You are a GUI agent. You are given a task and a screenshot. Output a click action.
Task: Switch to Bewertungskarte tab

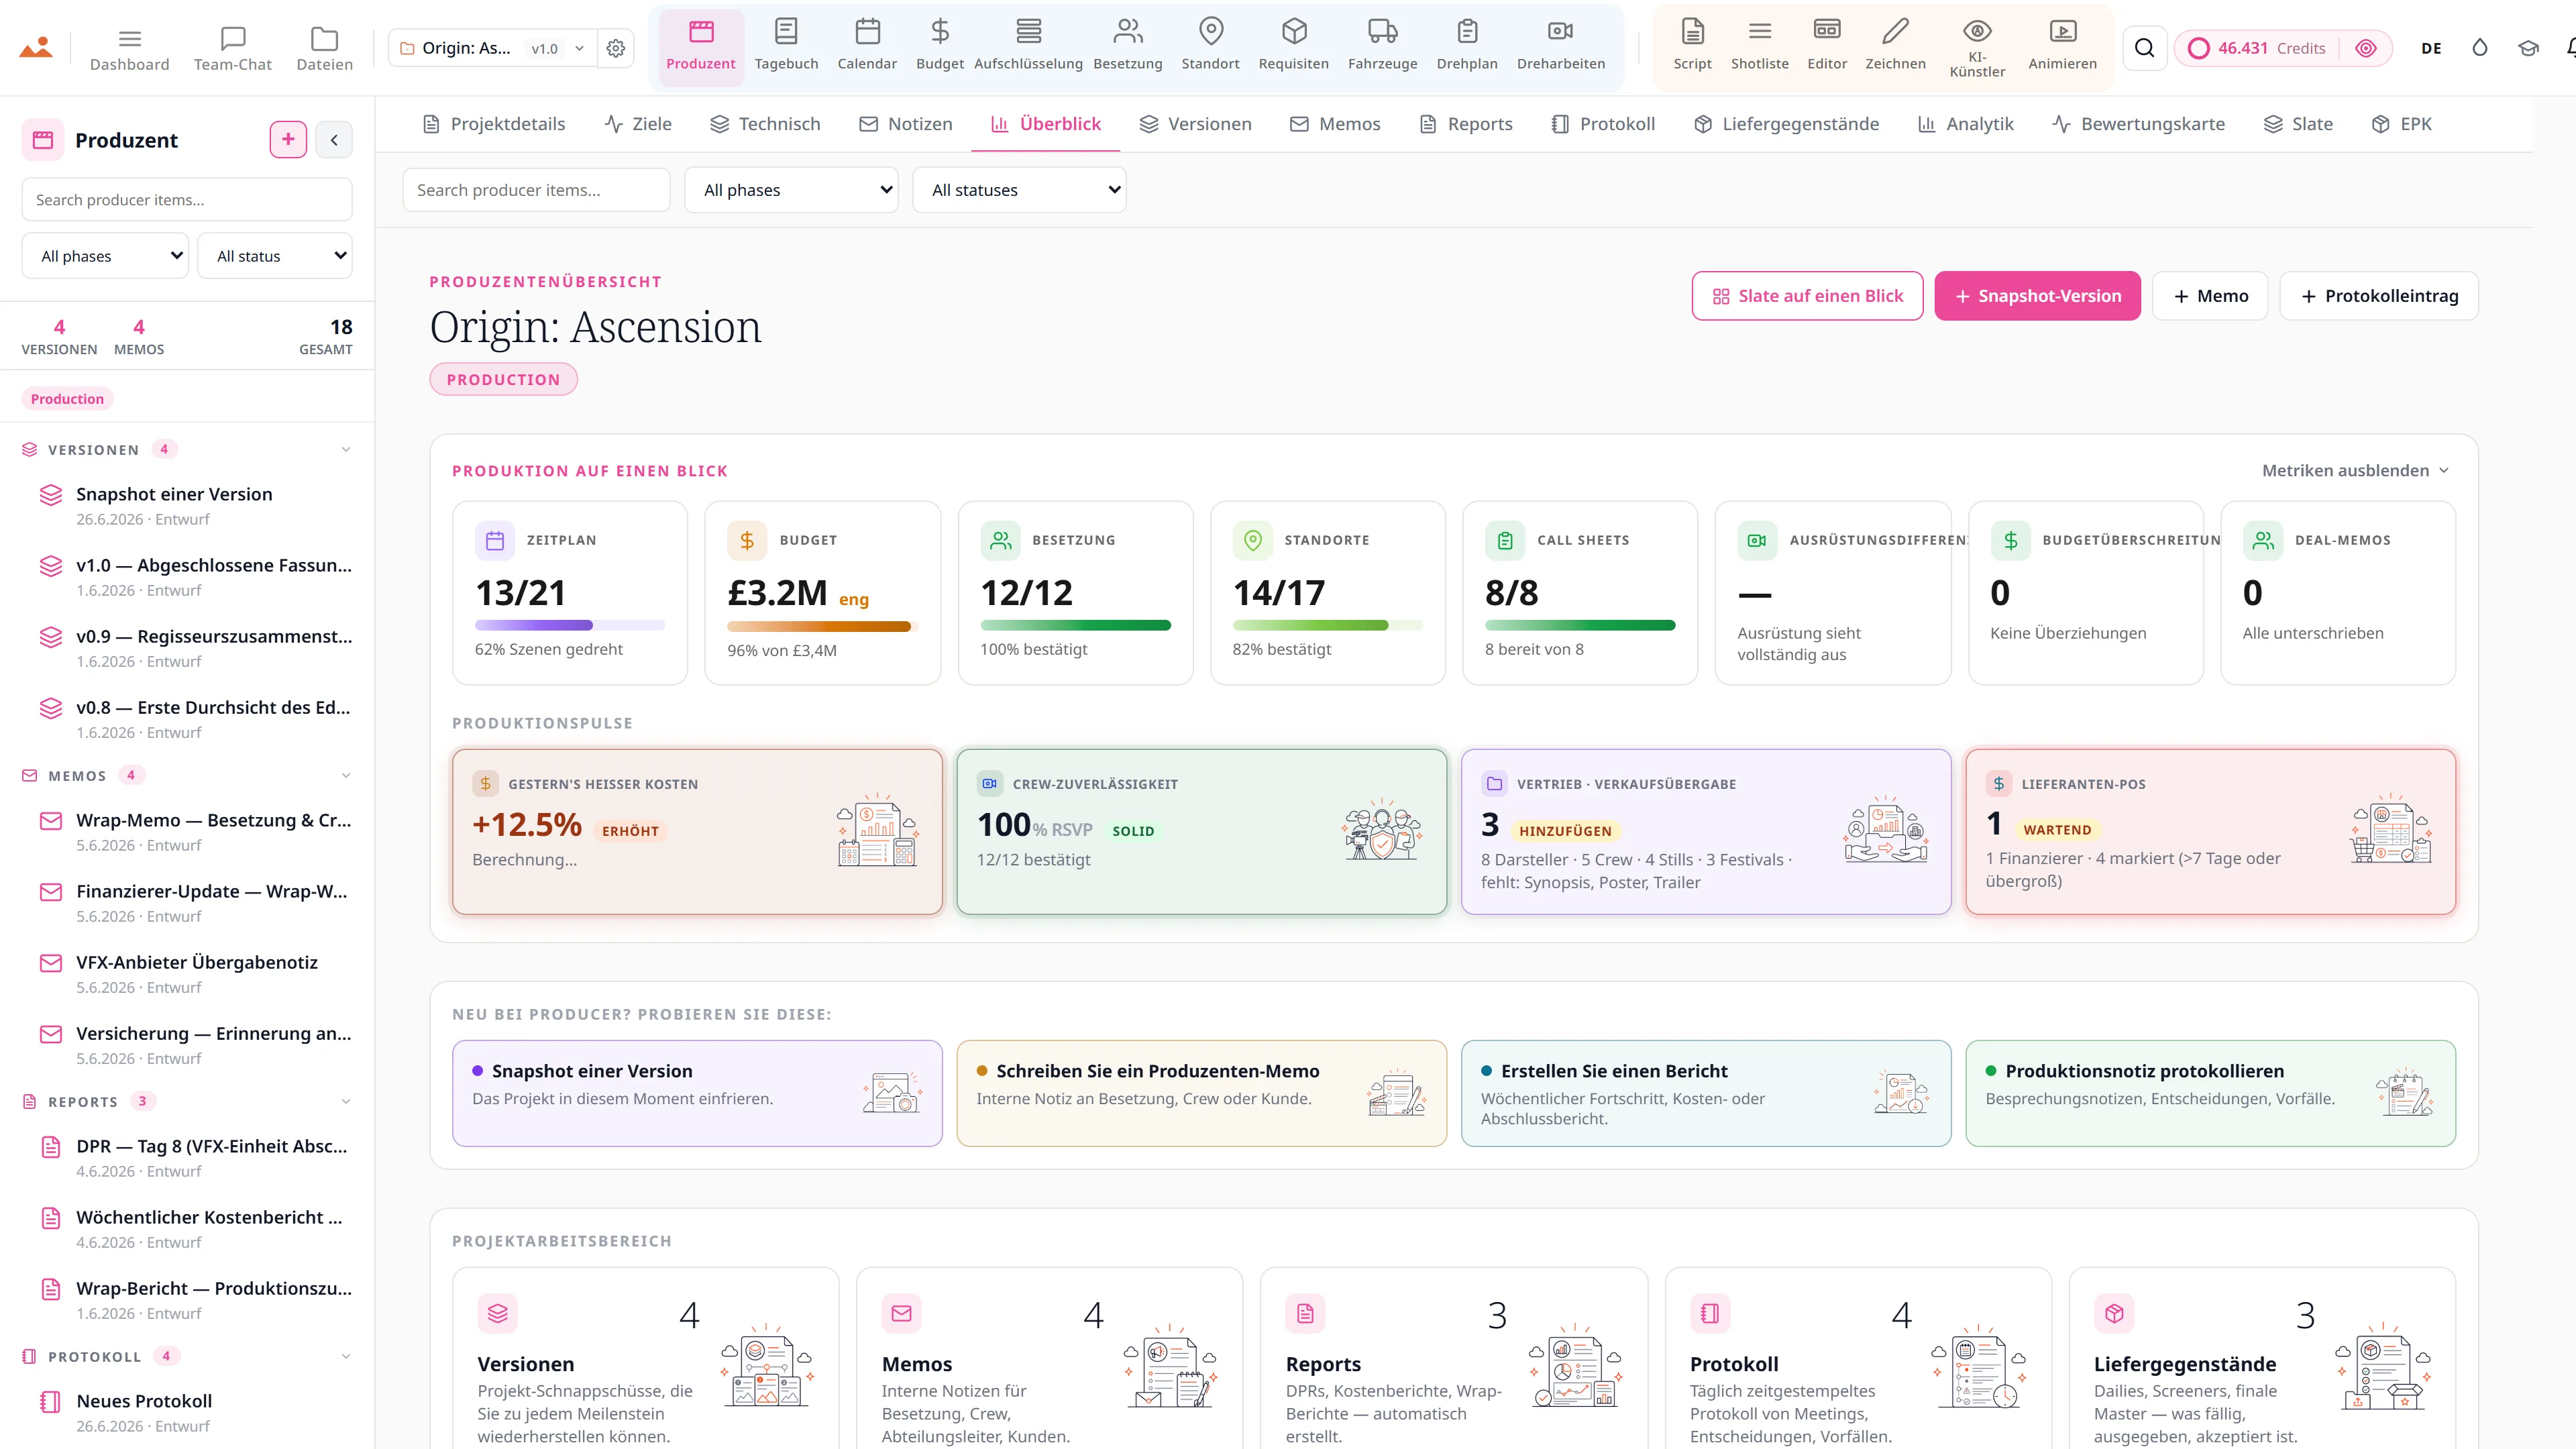pyautogui.click(x=2138, y=124)
